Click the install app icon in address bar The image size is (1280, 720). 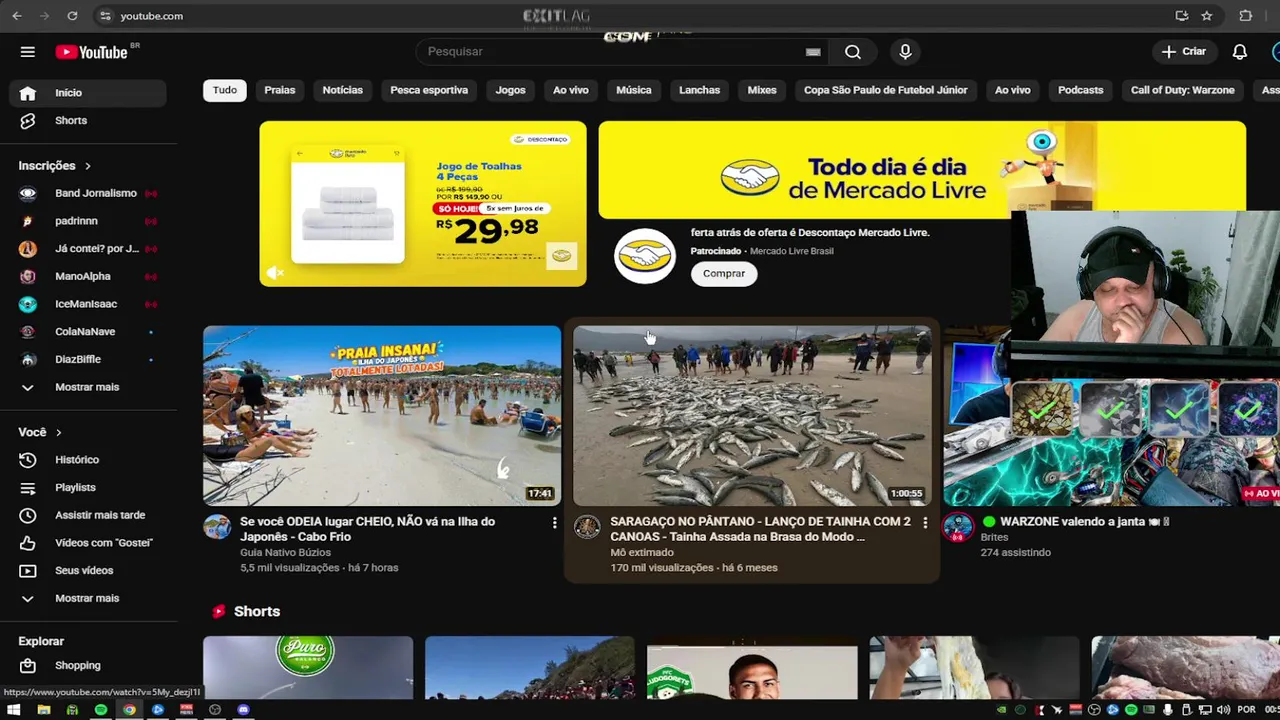coord(1182,16)
